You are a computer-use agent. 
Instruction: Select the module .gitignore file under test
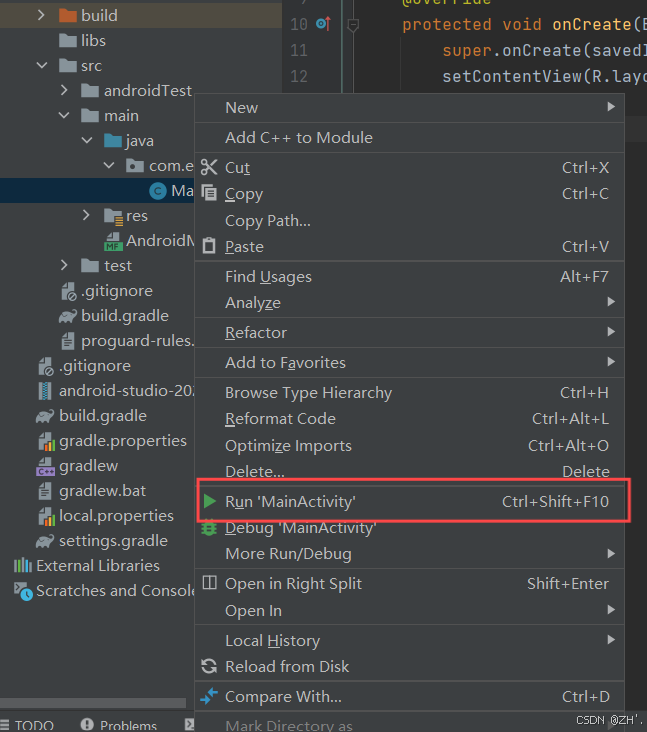[107, 291]
